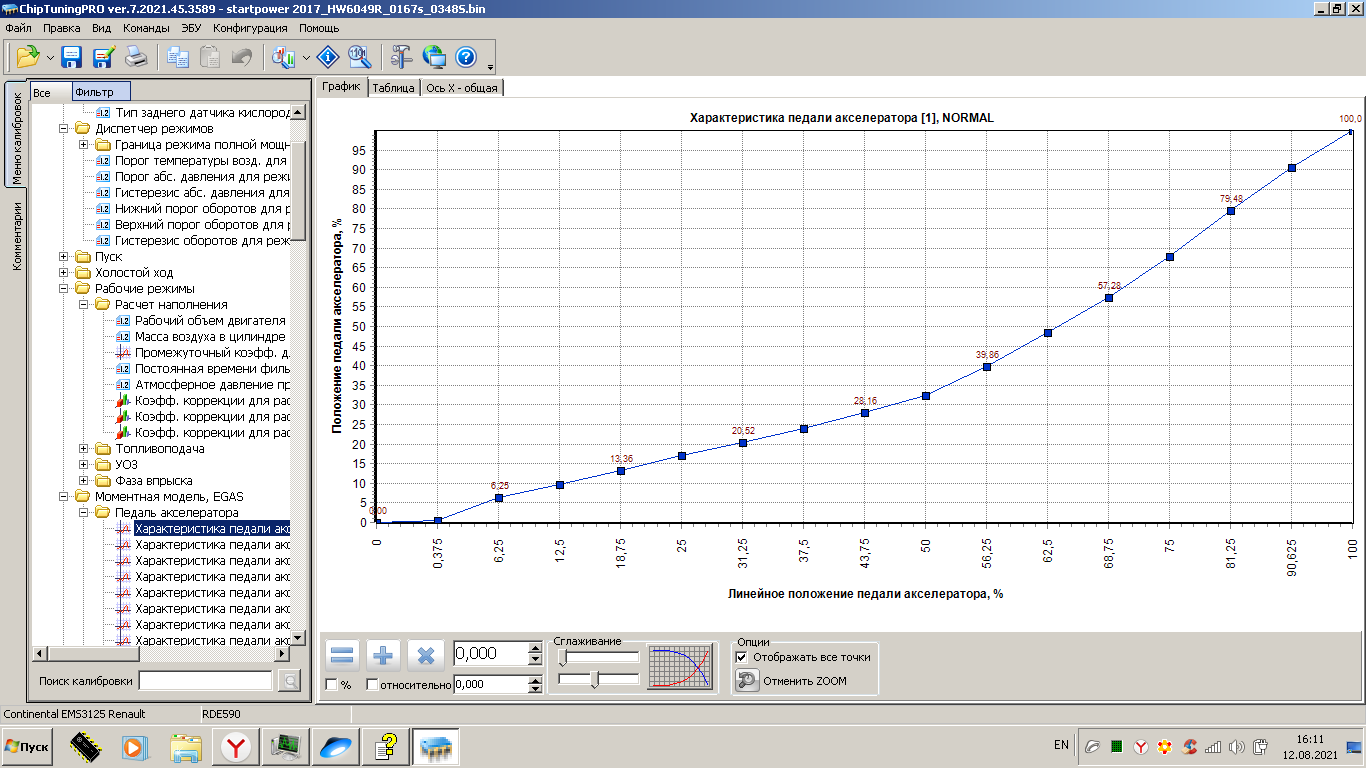Click the open file folder icon
Screen dimensions: 1366x768
pyautogui.click(x=27, y=57)
